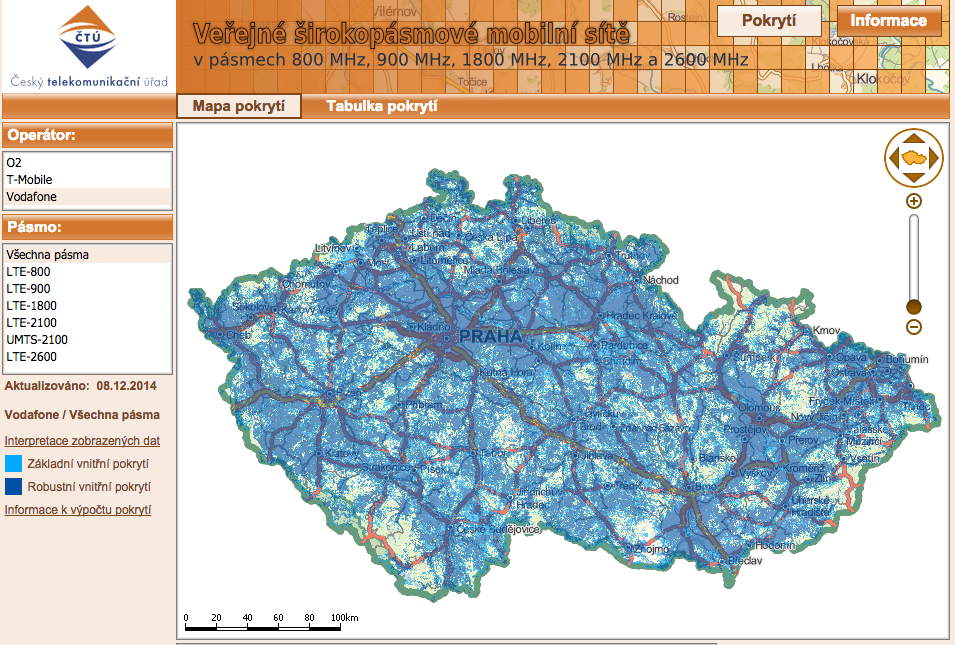Open the Informace section
The width and height of the screenshot is (955, 645).
point(889,21)
